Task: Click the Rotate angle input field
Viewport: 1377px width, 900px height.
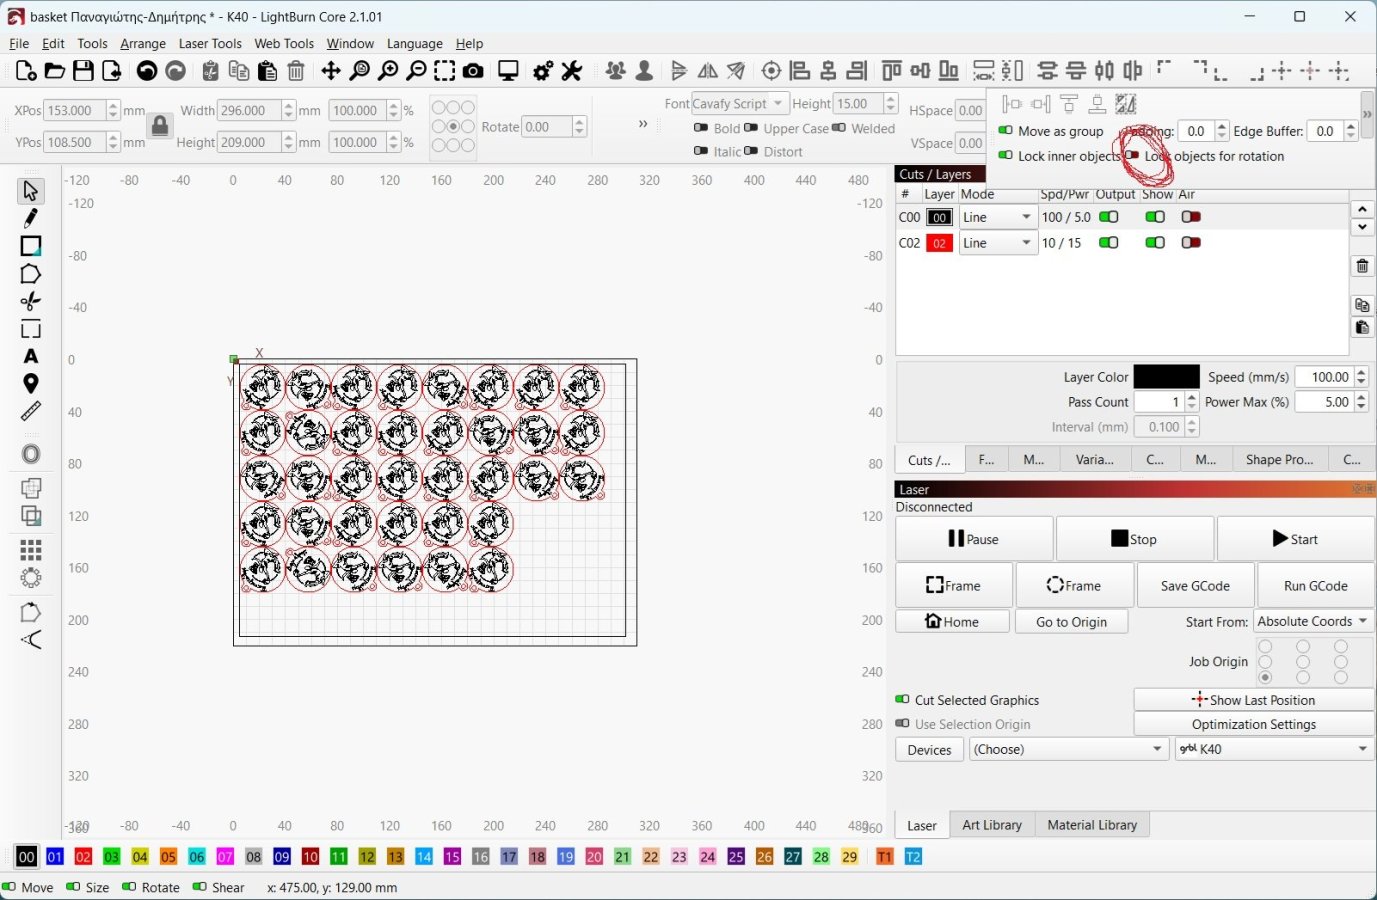Action: pos(548,127)
